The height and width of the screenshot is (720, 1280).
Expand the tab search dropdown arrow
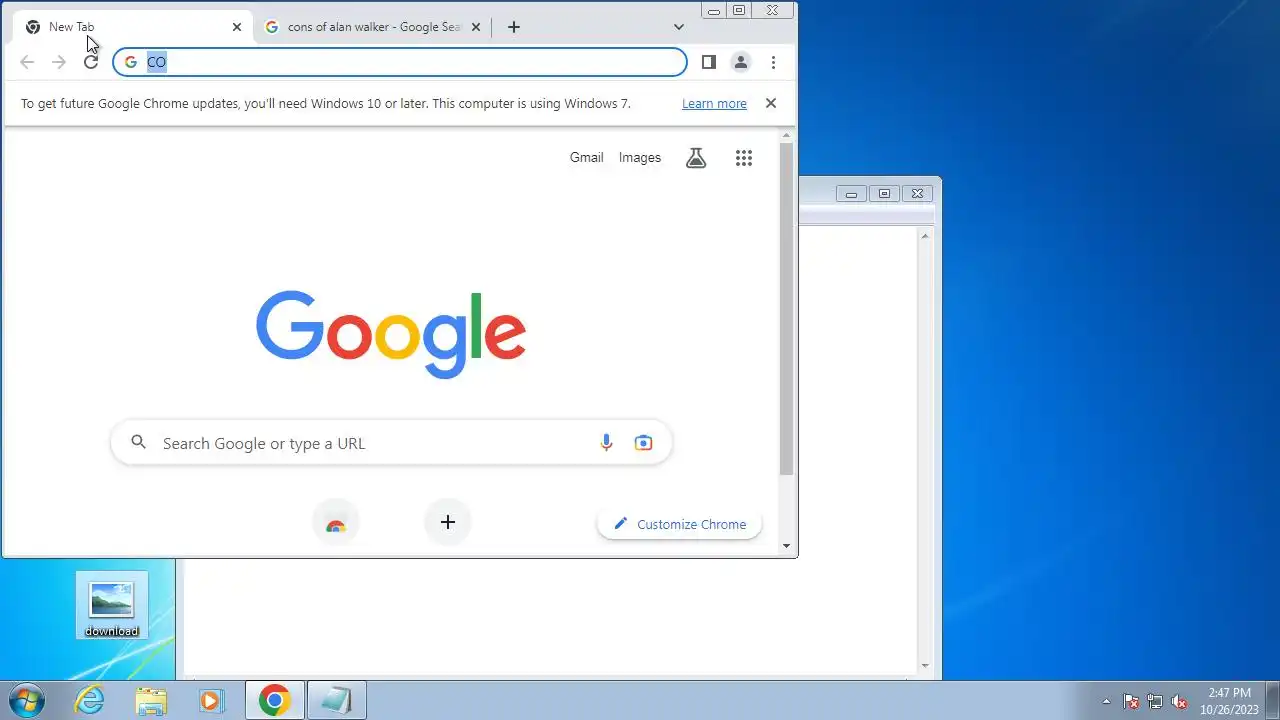click(679, 27)
